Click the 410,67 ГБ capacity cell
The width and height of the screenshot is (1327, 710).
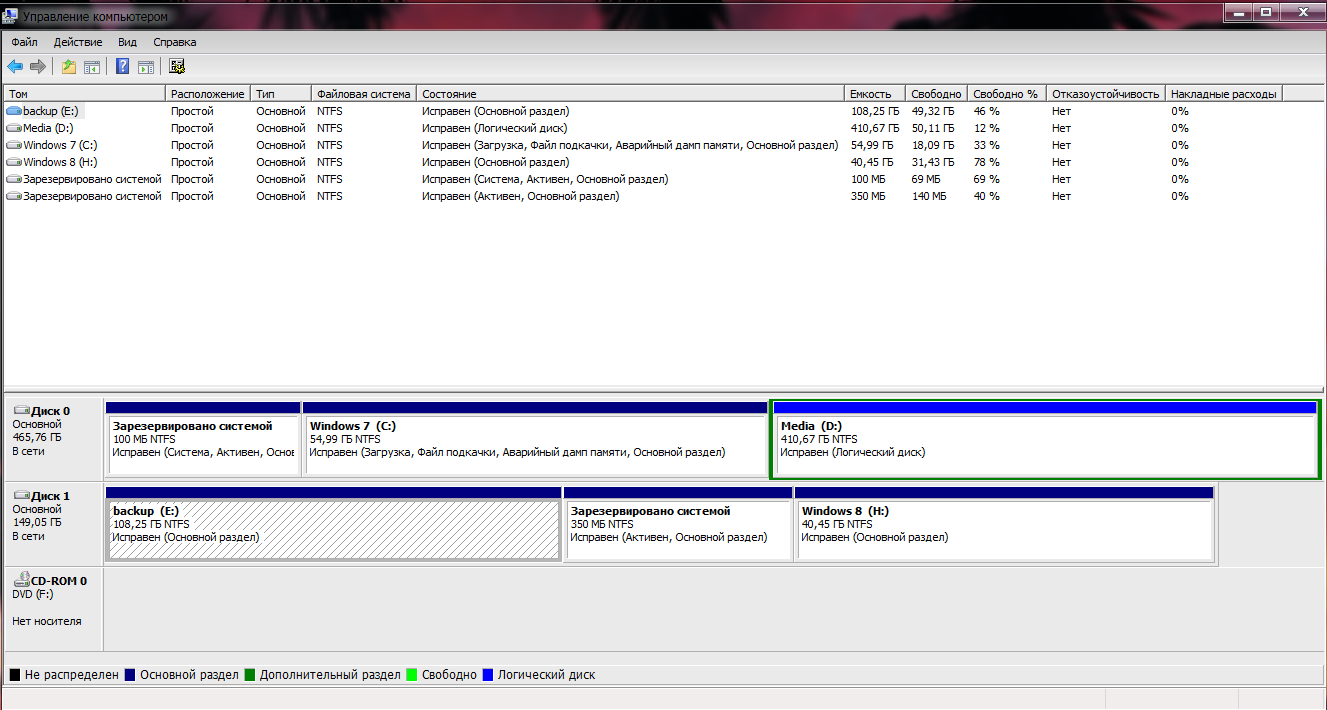pos(875,128)
